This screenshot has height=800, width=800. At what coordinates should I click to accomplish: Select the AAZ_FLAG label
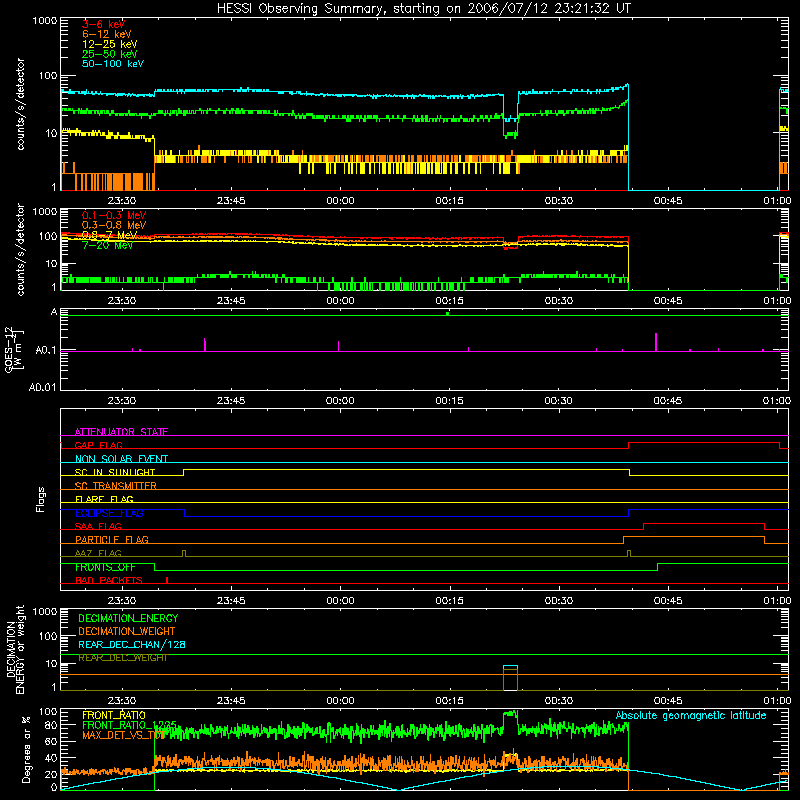[98, 554]
